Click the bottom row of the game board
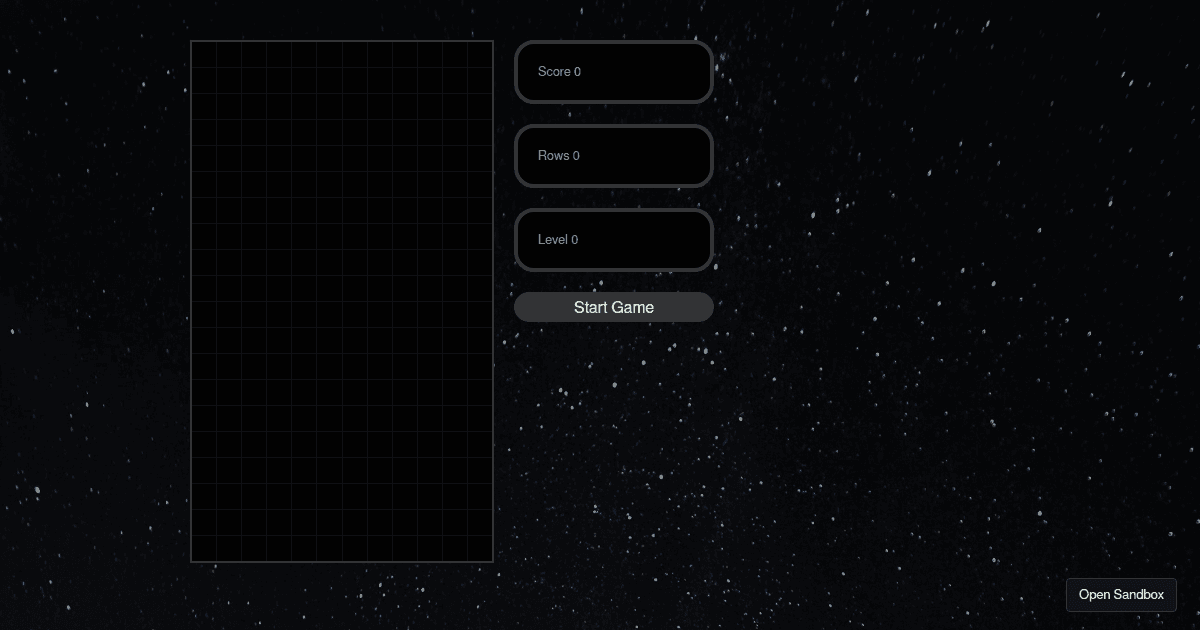Viewport: 1200px width, 630px height. point(342,550)
